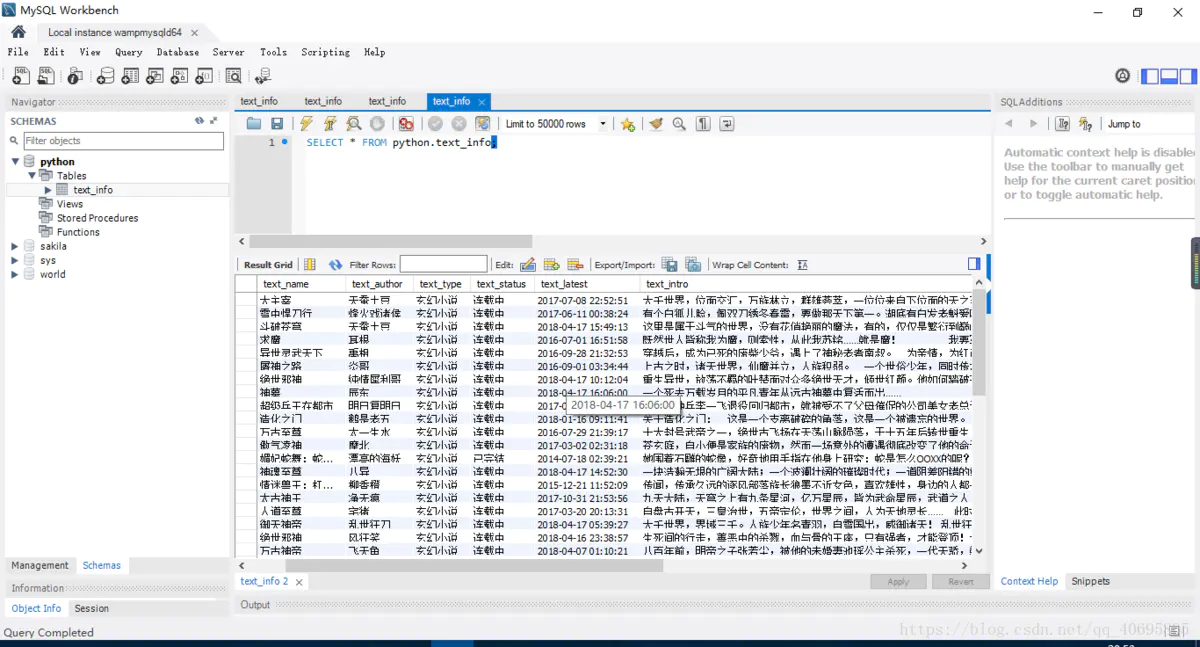
Task: Collapse the python schema node
Action: pos(15,161)
